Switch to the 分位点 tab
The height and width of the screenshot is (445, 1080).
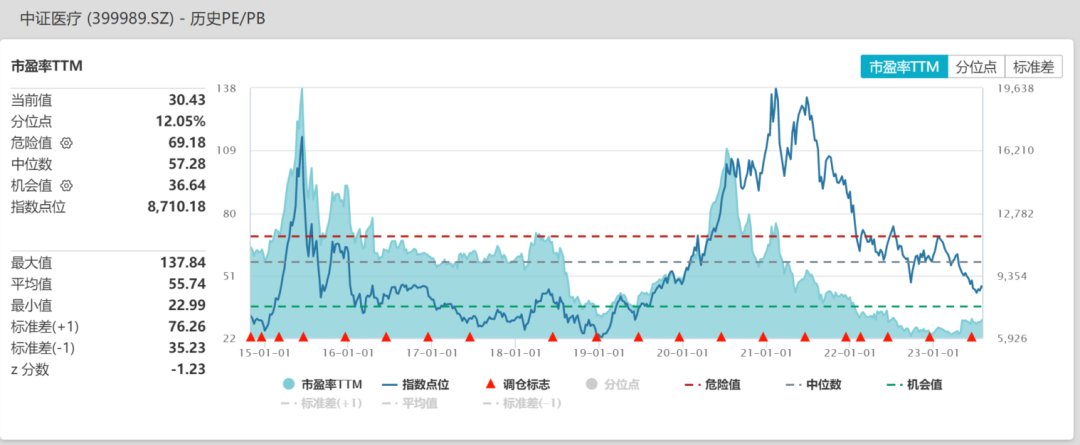[976, 67]
